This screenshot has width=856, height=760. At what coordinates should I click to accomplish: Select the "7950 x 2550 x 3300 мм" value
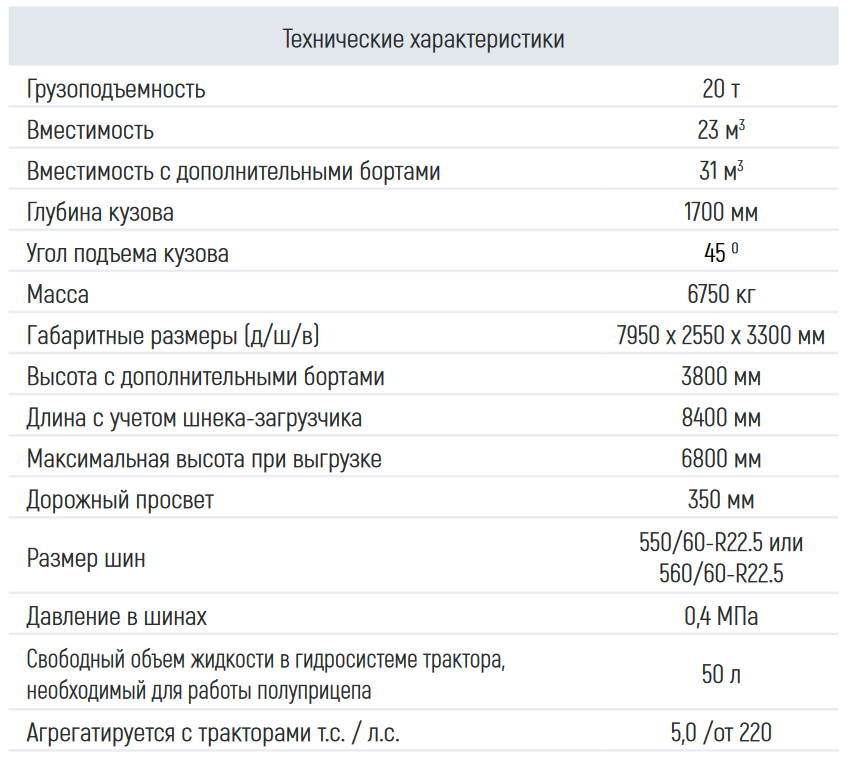point(721,335)
